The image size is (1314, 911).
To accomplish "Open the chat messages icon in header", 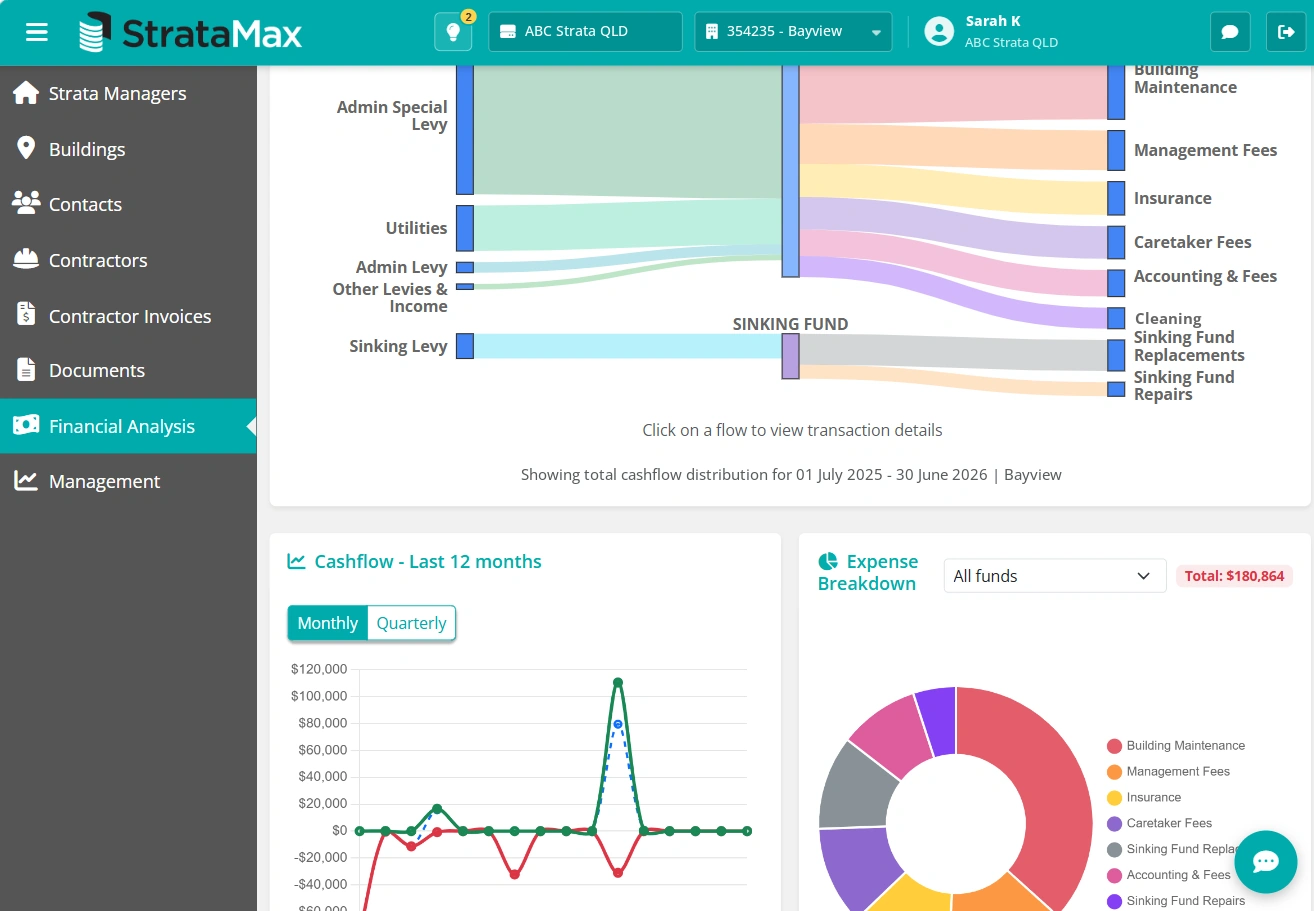I will [x=1230, y=32].
